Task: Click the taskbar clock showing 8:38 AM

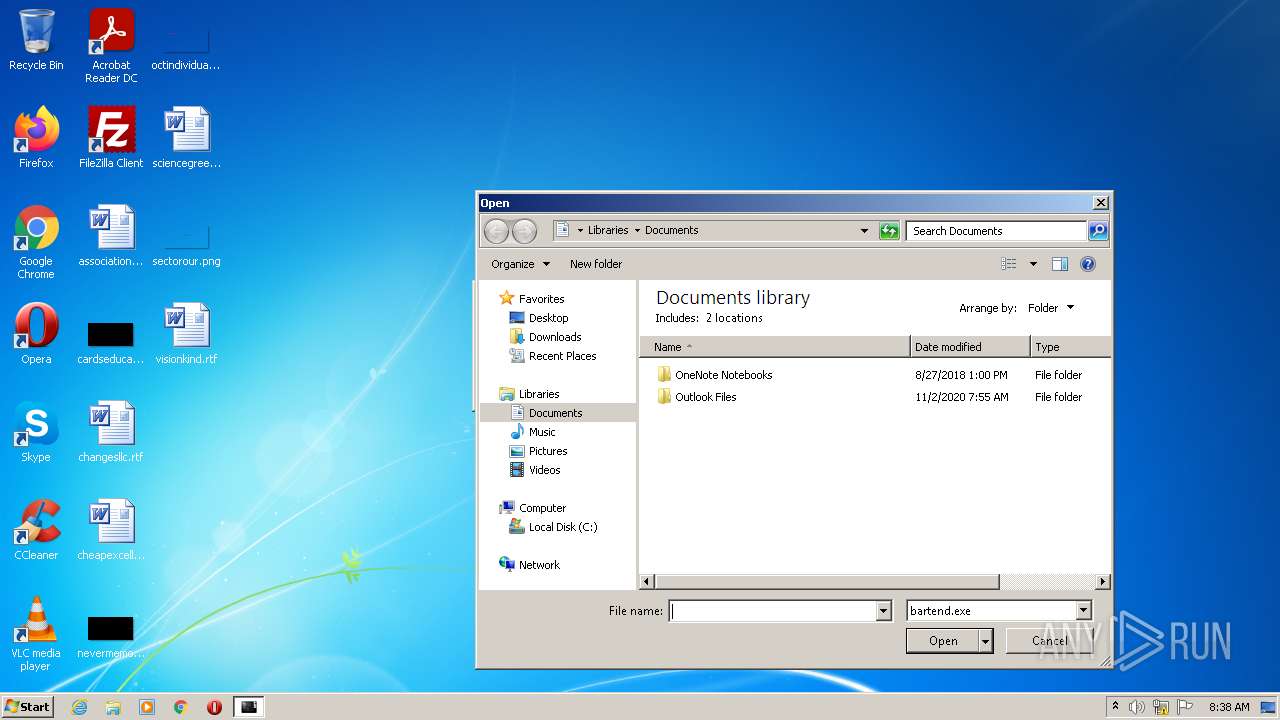Action: (x=1228, y=707)
